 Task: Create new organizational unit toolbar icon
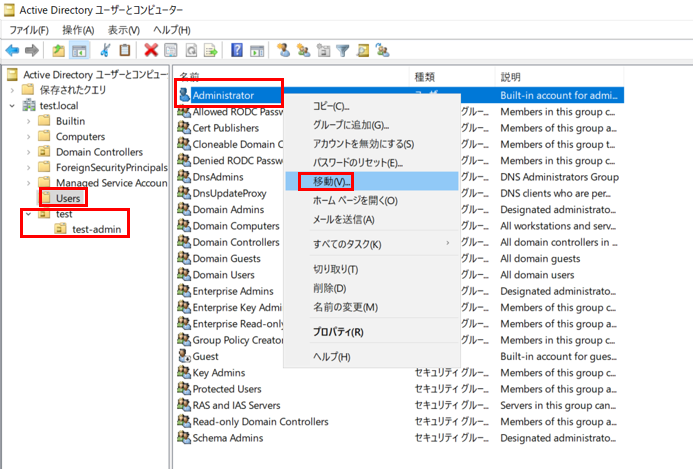pos(324,50)
